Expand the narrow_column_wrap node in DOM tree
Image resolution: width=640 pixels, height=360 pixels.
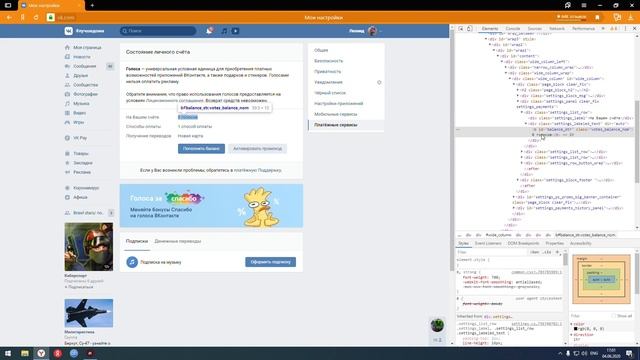point(506,67)
